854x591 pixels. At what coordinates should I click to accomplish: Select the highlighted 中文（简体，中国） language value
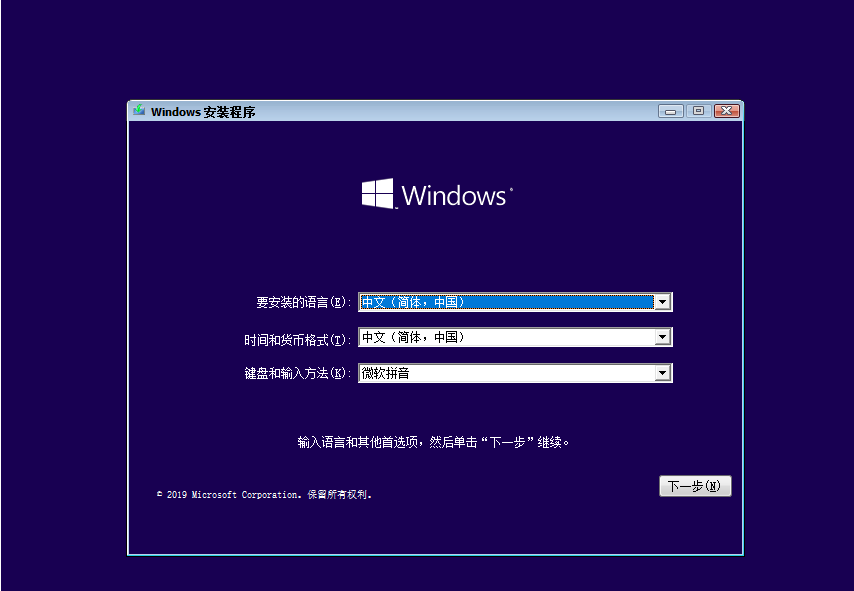(x=450, y=301)
